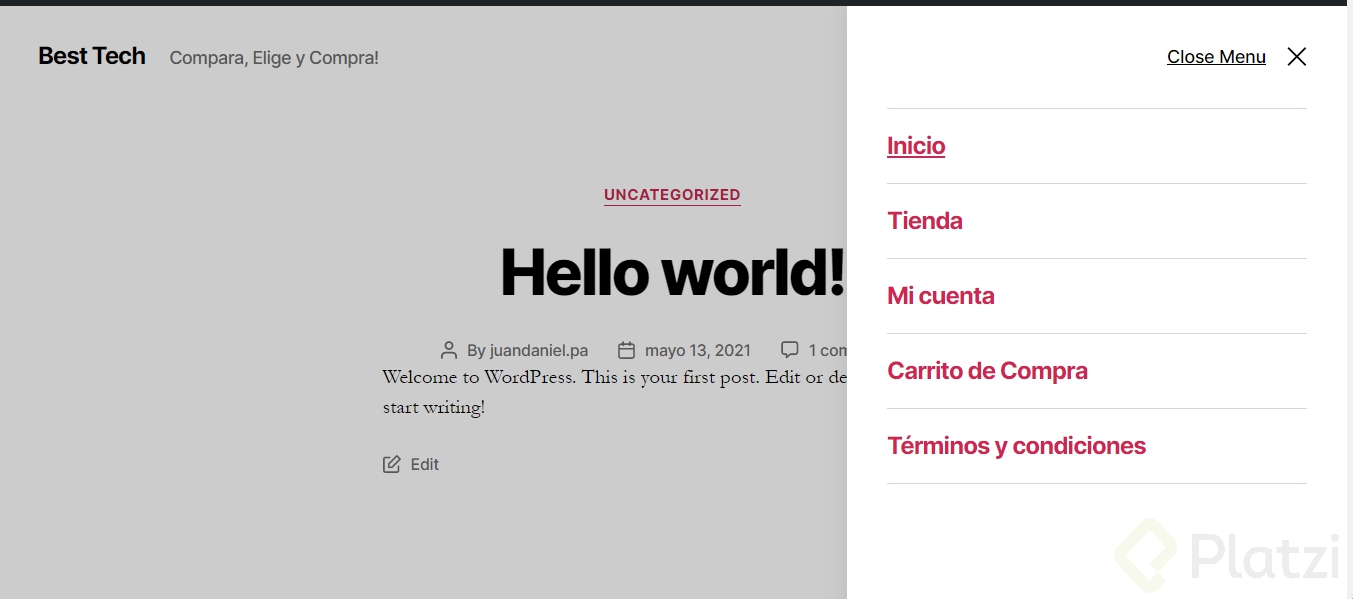1353x599 pixels.
Task: Click the UNCATEGORIZED category link
Action: (x=672, y=195)
